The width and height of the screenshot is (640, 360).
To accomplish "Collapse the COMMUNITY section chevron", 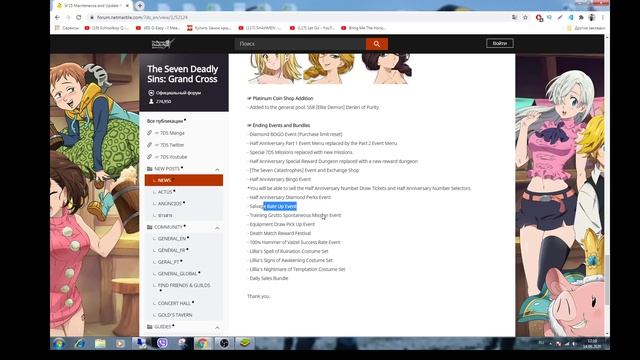I will click(217, 228).
